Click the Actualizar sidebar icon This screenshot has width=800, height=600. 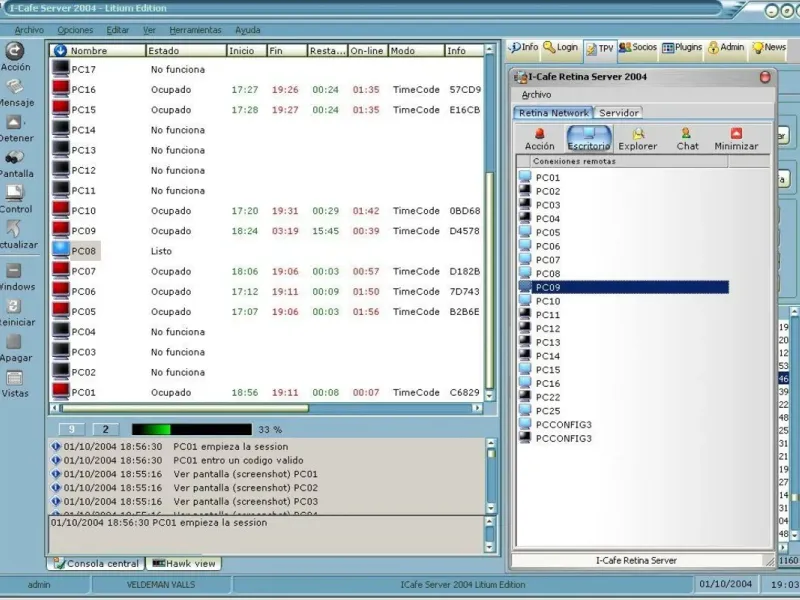tap(13, 229)
